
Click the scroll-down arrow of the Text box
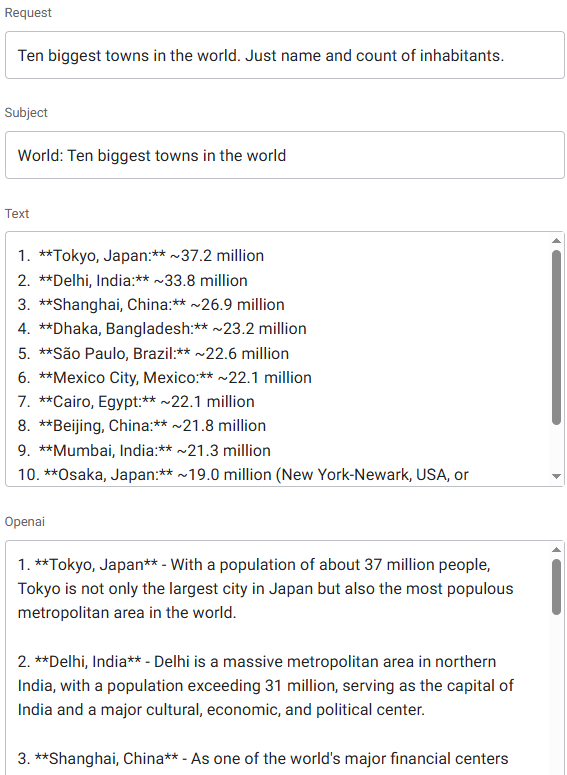pyautogui.click(x=556, y=476)
